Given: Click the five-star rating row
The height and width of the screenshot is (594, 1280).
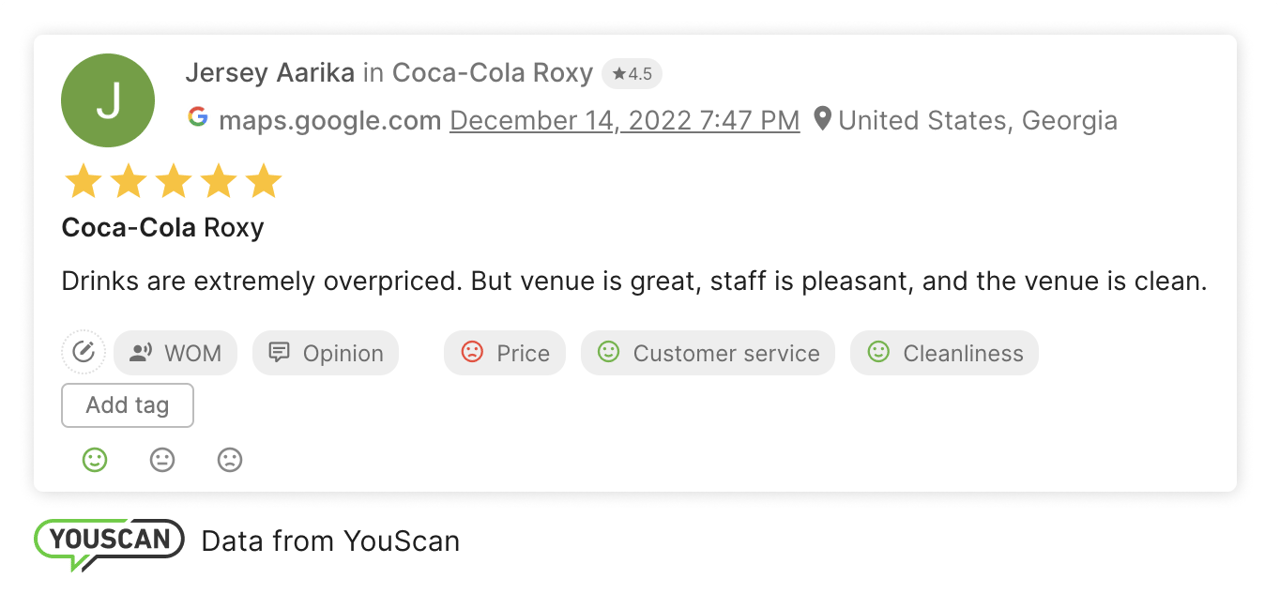Looking at the screenshot, I should tap(172, 182).
